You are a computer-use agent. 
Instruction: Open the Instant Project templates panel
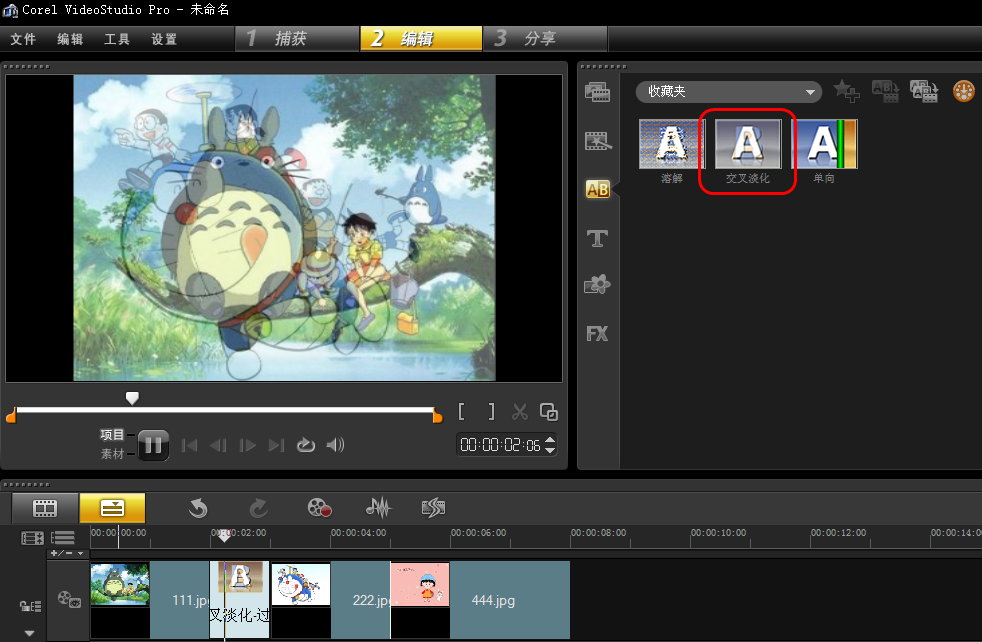coord(597,141)
